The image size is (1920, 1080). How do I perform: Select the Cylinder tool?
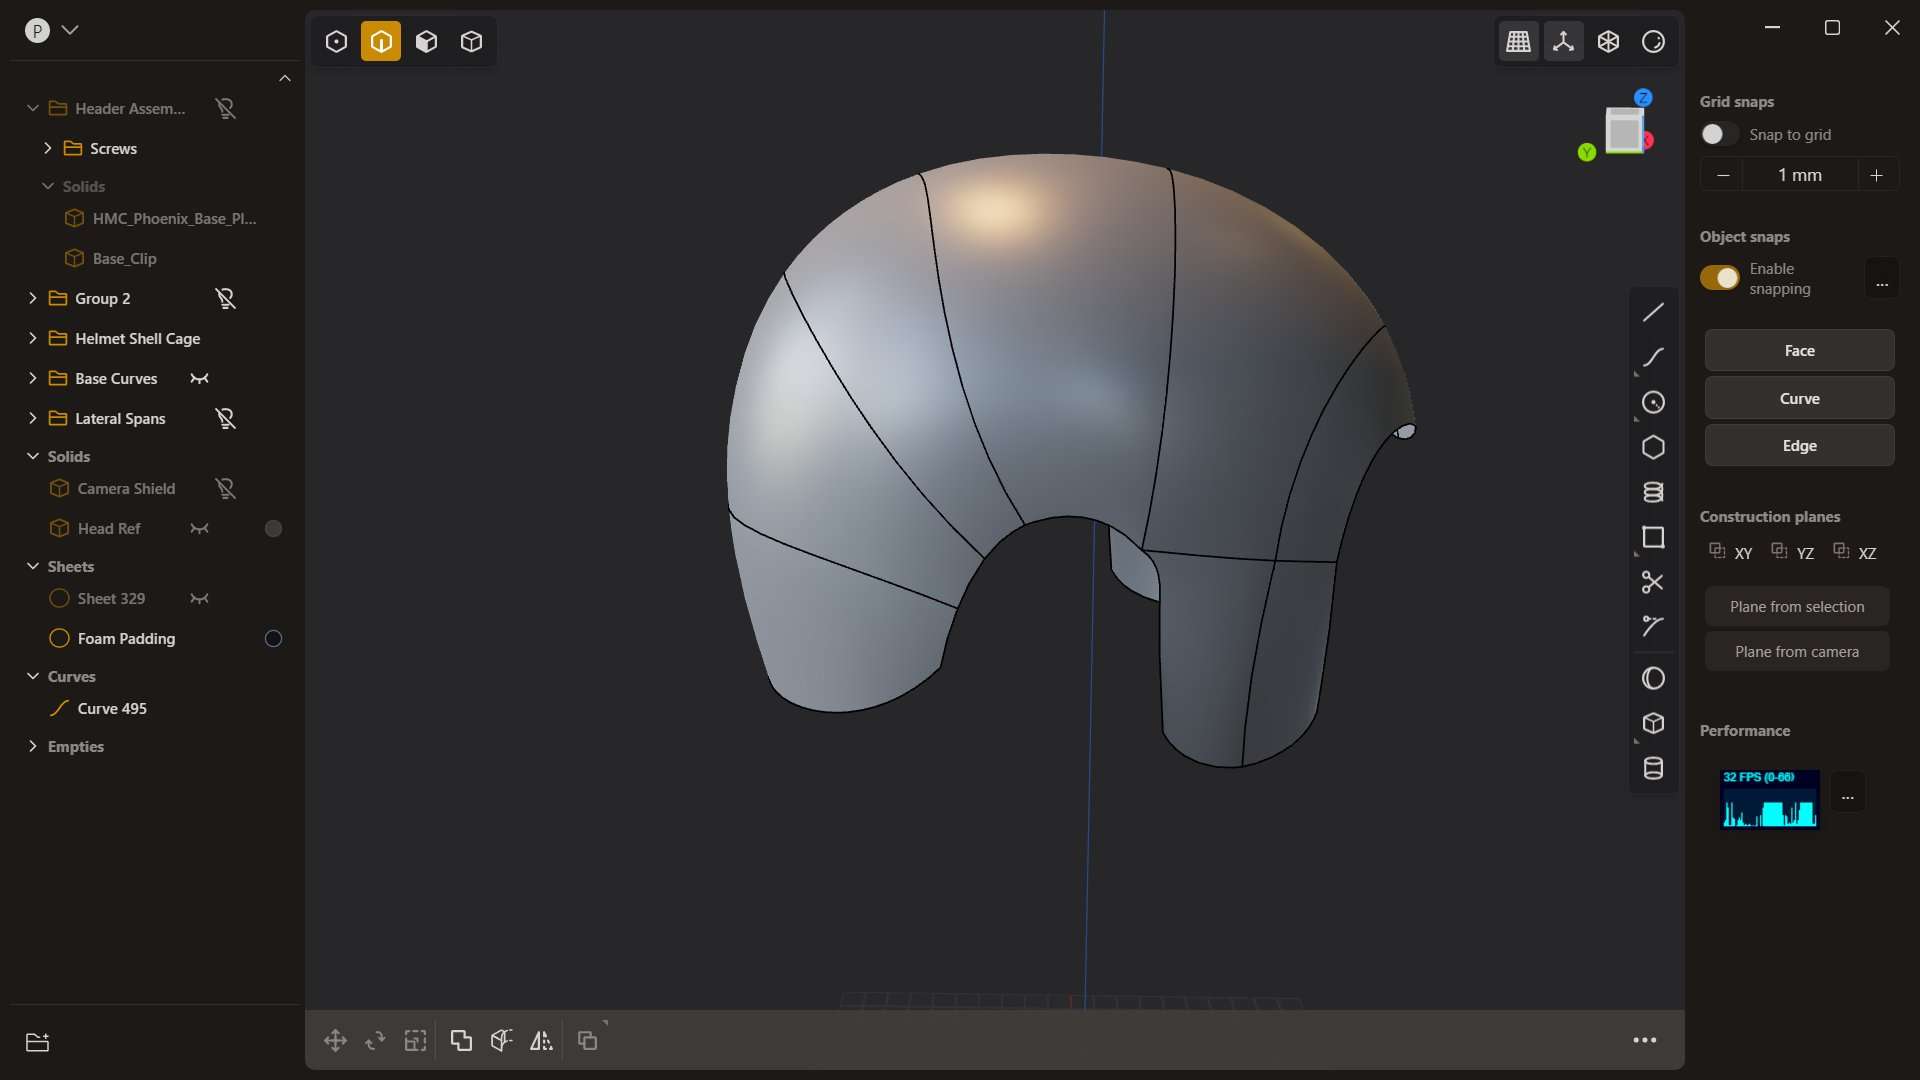tap(1653, 768)
